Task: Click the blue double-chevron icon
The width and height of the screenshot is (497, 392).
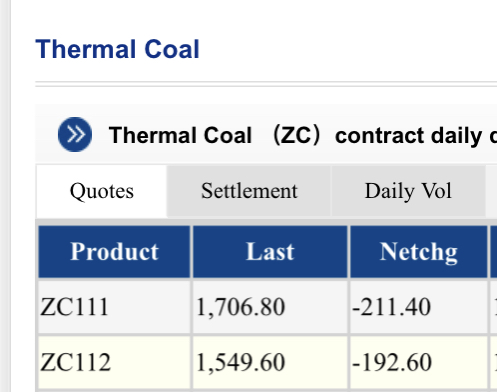Action: [75, 134]
